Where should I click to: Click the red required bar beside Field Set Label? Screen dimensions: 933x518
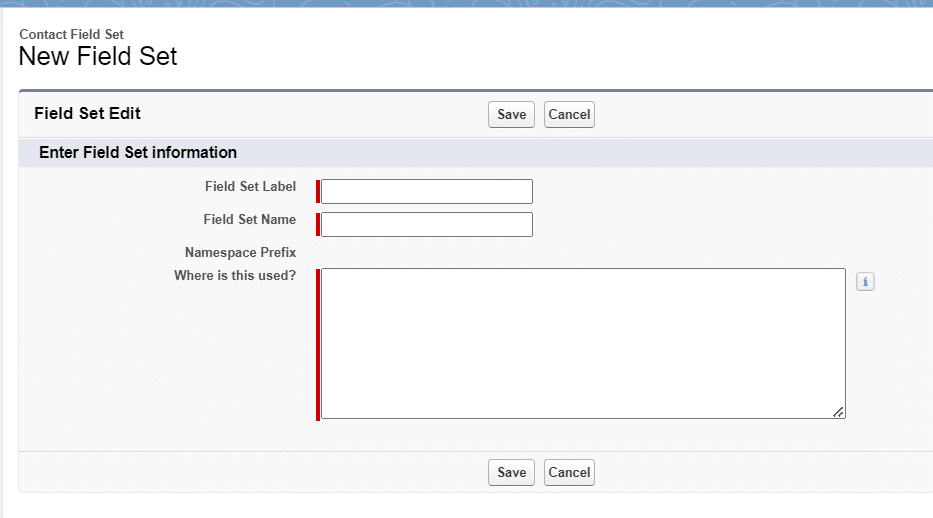pyautogui.click(x=318, y=192)
